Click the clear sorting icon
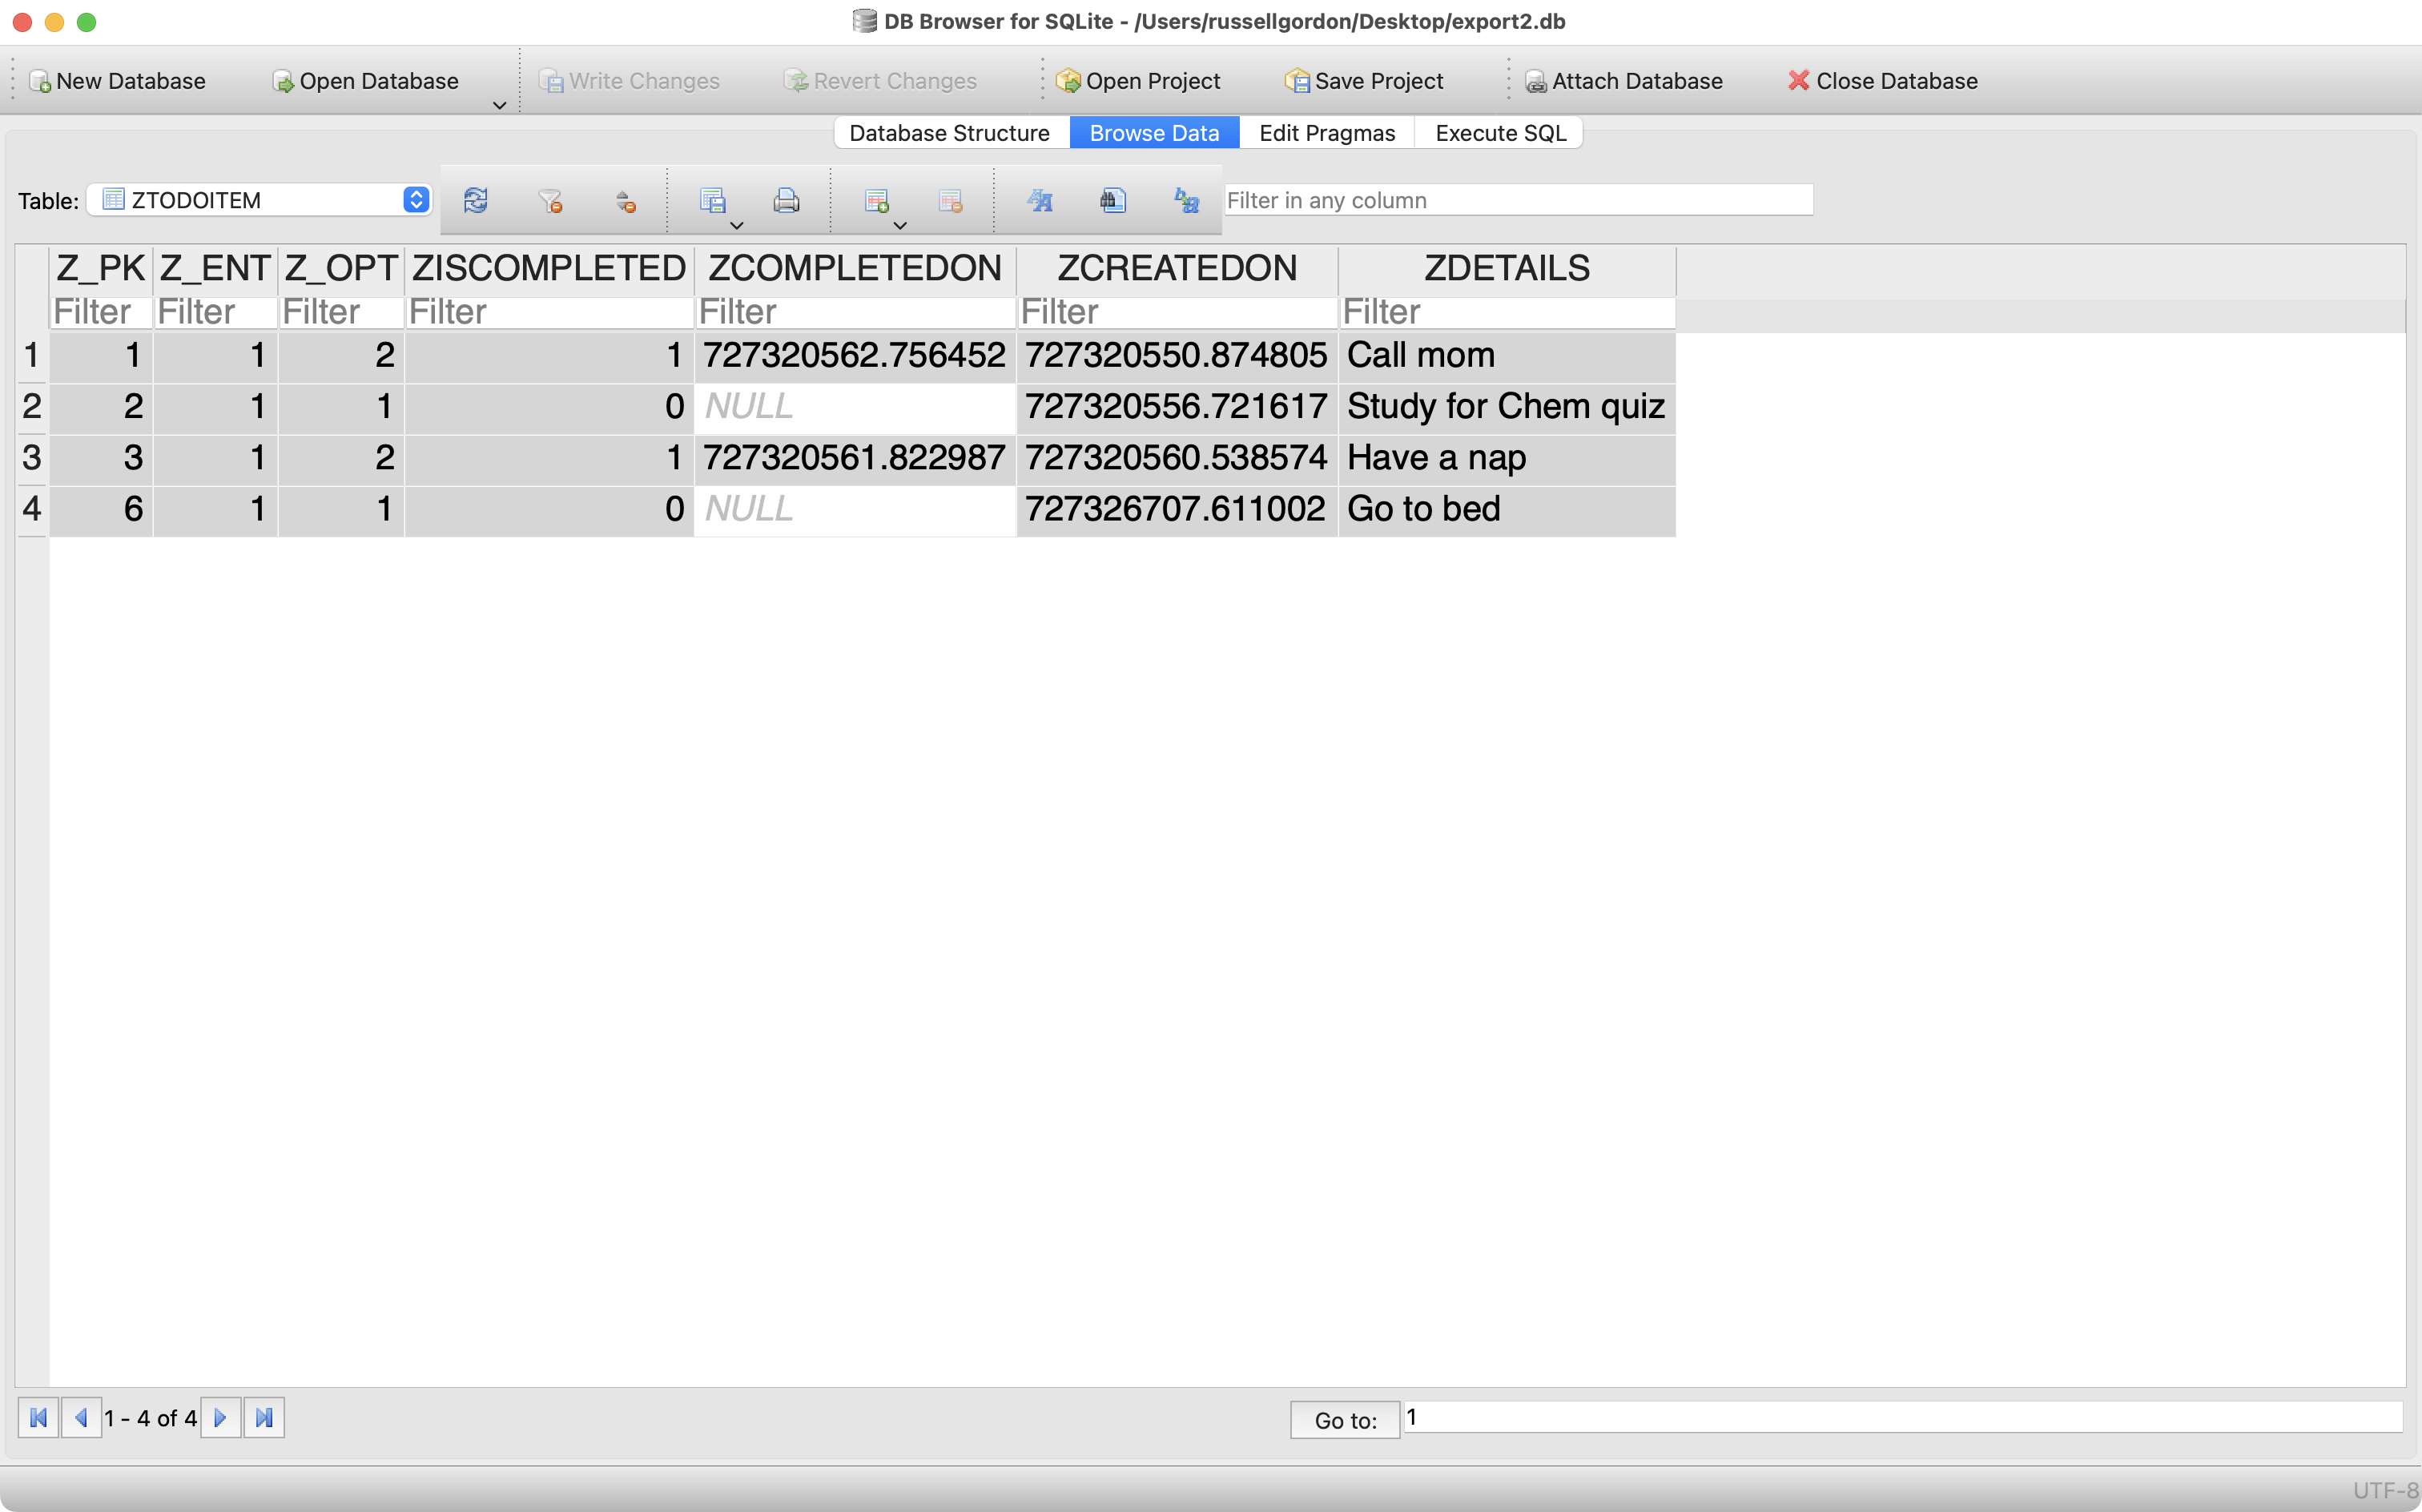The width and height of the screenshot is (2422, 1512). (625, 201)
